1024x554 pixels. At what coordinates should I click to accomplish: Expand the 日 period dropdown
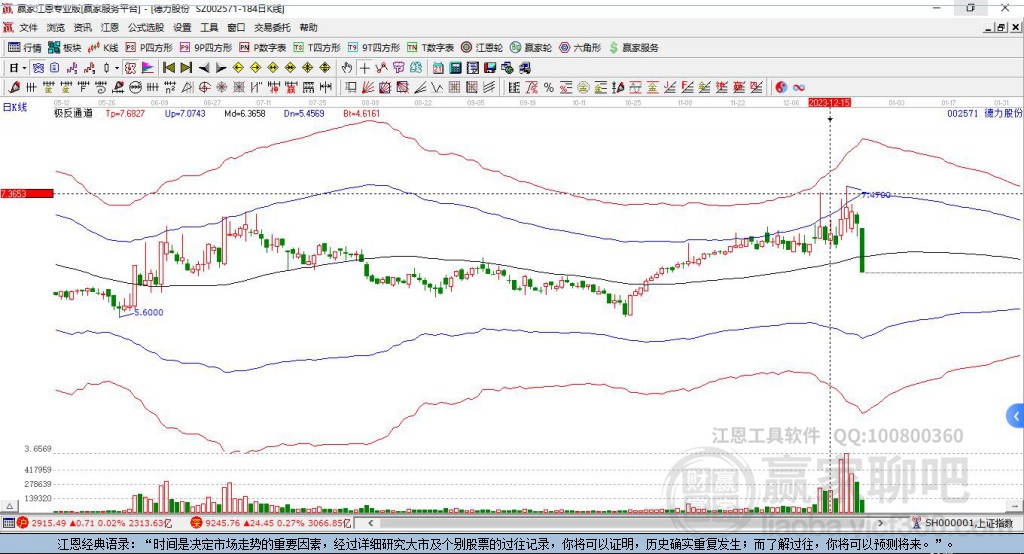24,68
